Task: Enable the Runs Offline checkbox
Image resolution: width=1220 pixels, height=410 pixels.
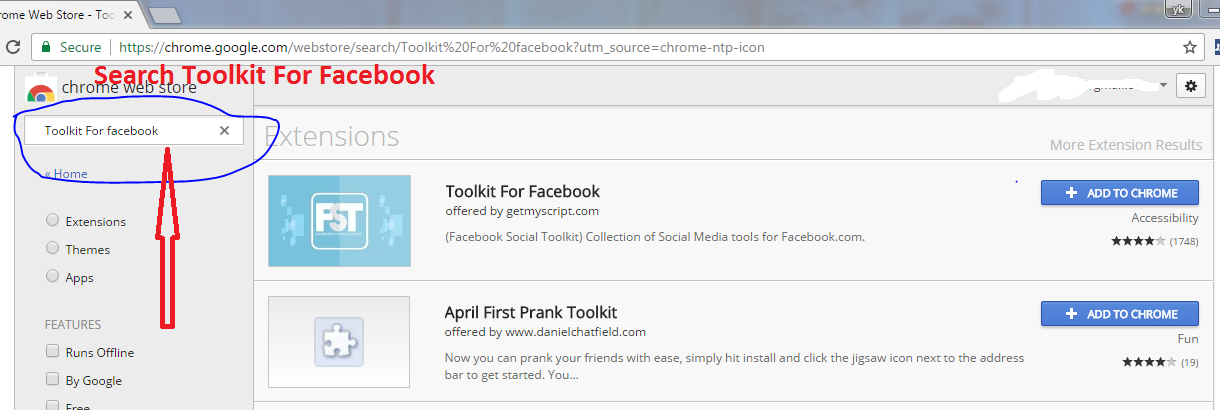Action: (52, 352)
